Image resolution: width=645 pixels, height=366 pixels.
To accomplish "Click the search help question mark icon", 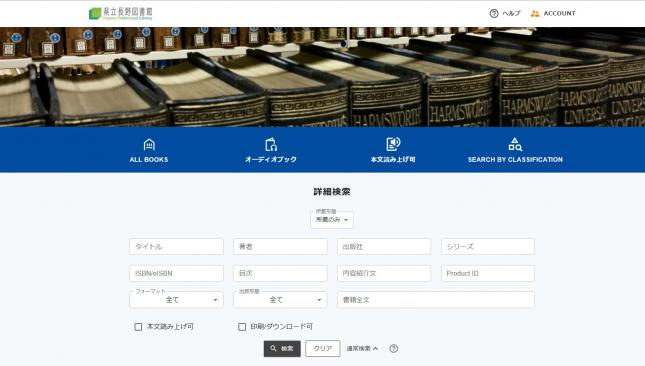I will (394, 349).
